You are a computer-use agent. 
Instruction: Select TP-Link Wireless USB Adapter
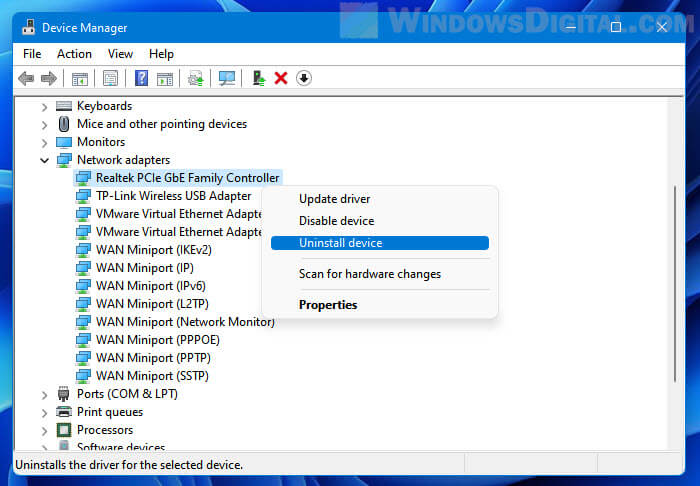(x=174, y=196)
